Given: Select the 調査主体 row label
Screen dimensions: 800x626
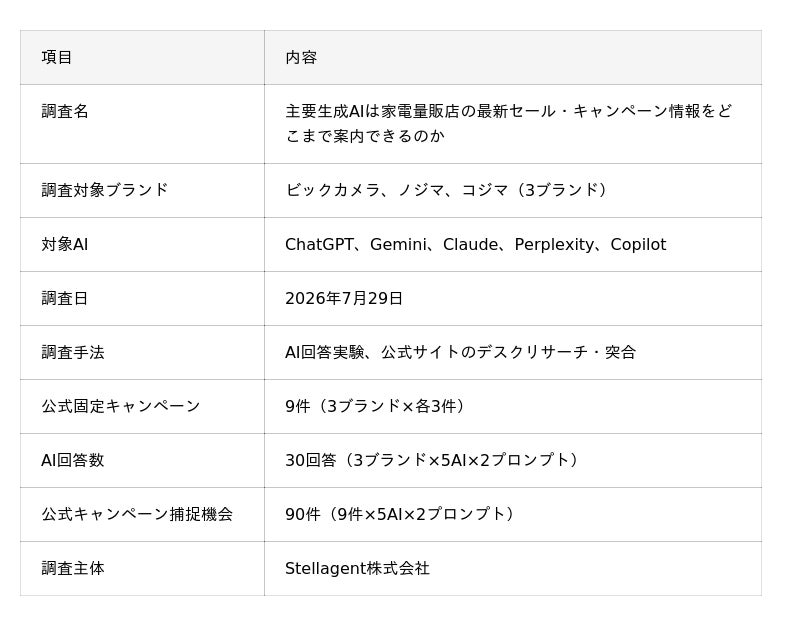Looking at the screenshot, I should click(x=73, y=568).
